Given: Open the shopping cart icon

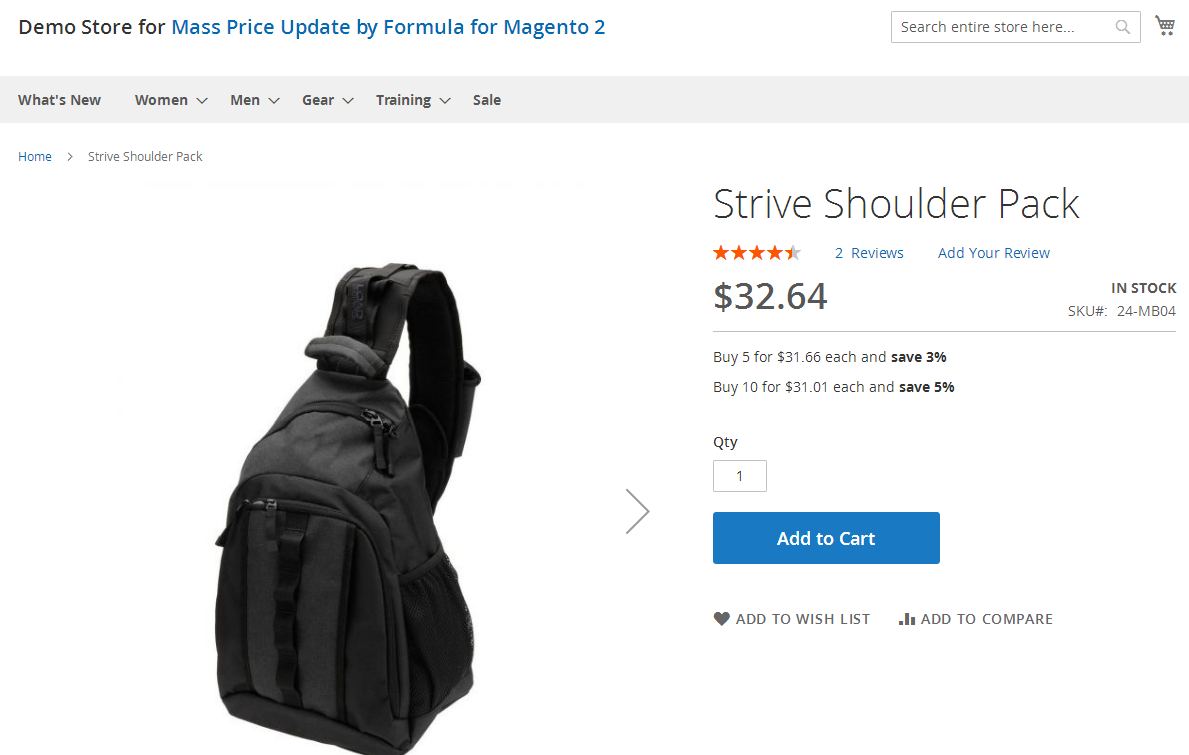Looking at the screenshot, I should (x=1165, y=26).
